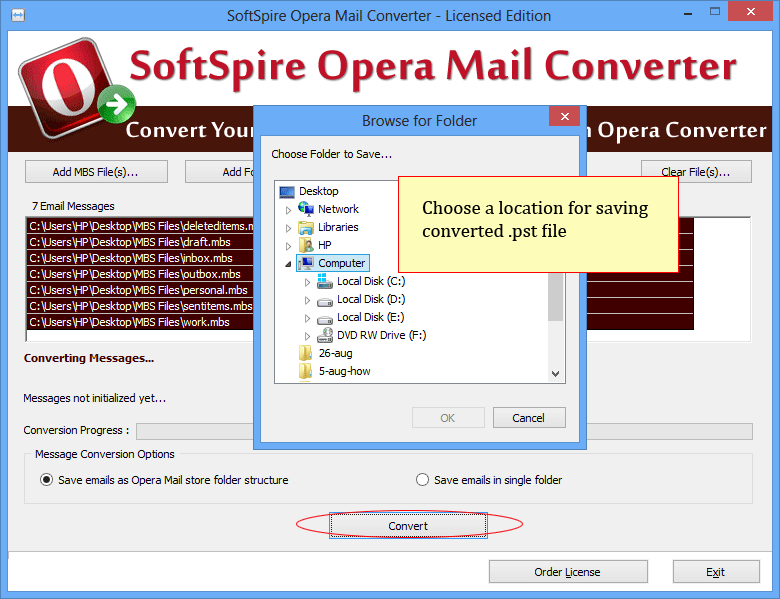Click the Local Disk (C:) drive icon

pyautogui.click(x=325, y=282)
